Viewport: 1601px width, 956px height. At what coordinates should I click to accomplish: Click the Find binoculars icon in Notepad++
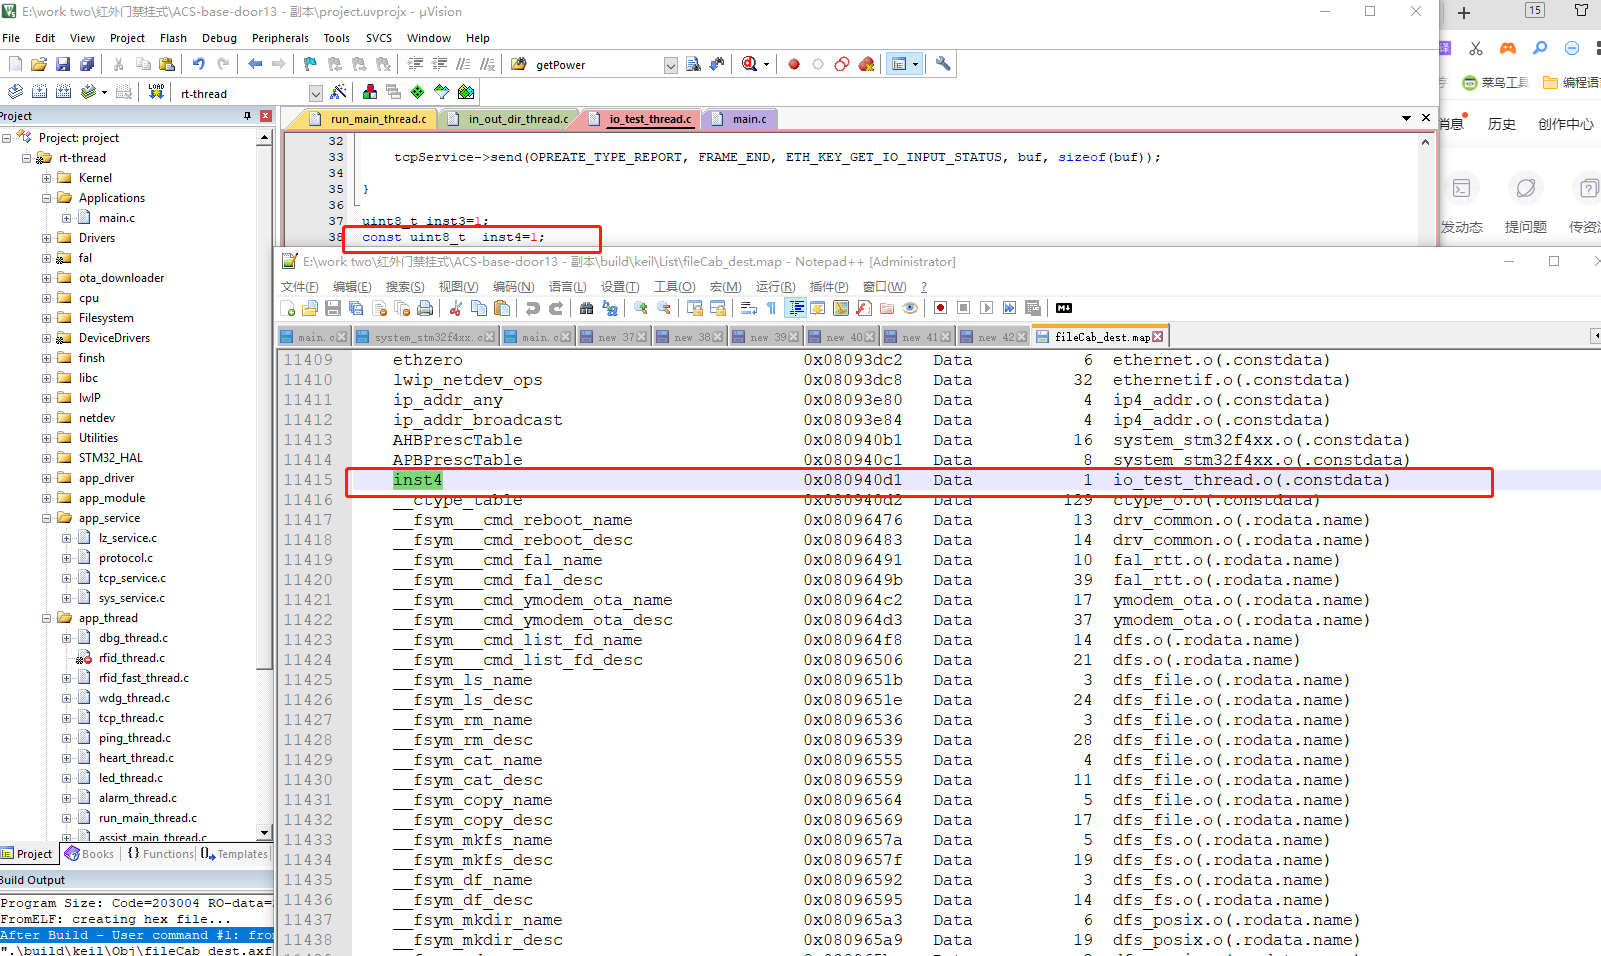click(587, 308)
